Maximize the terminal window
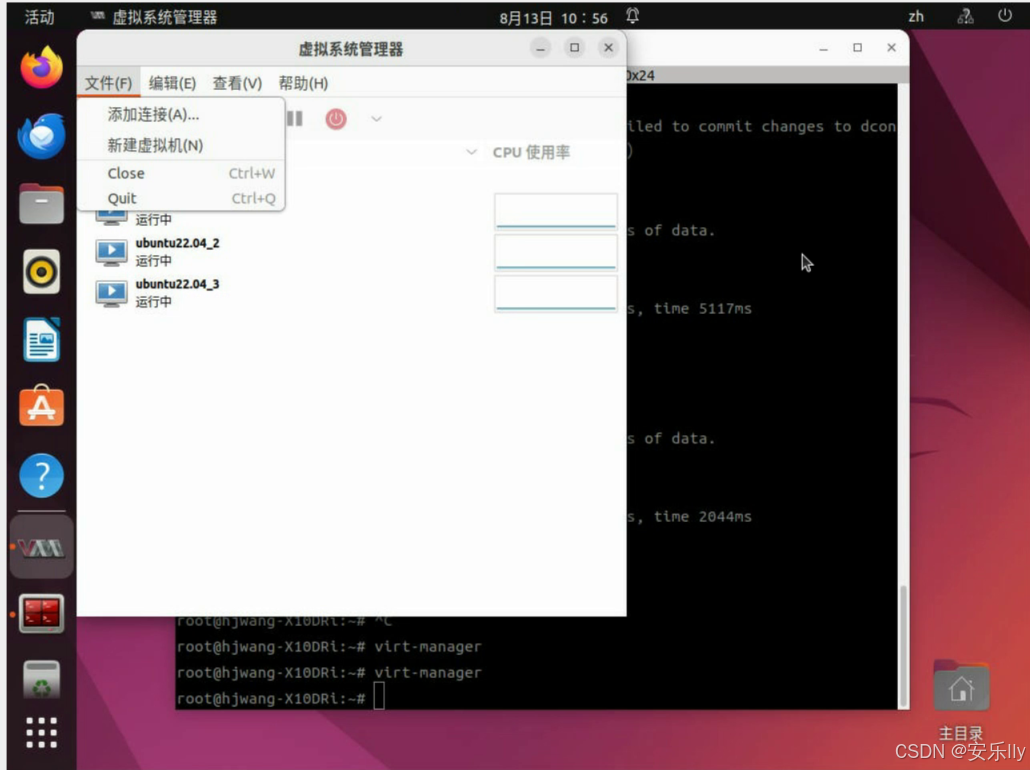1030x770 pixels. click(857, 48)
